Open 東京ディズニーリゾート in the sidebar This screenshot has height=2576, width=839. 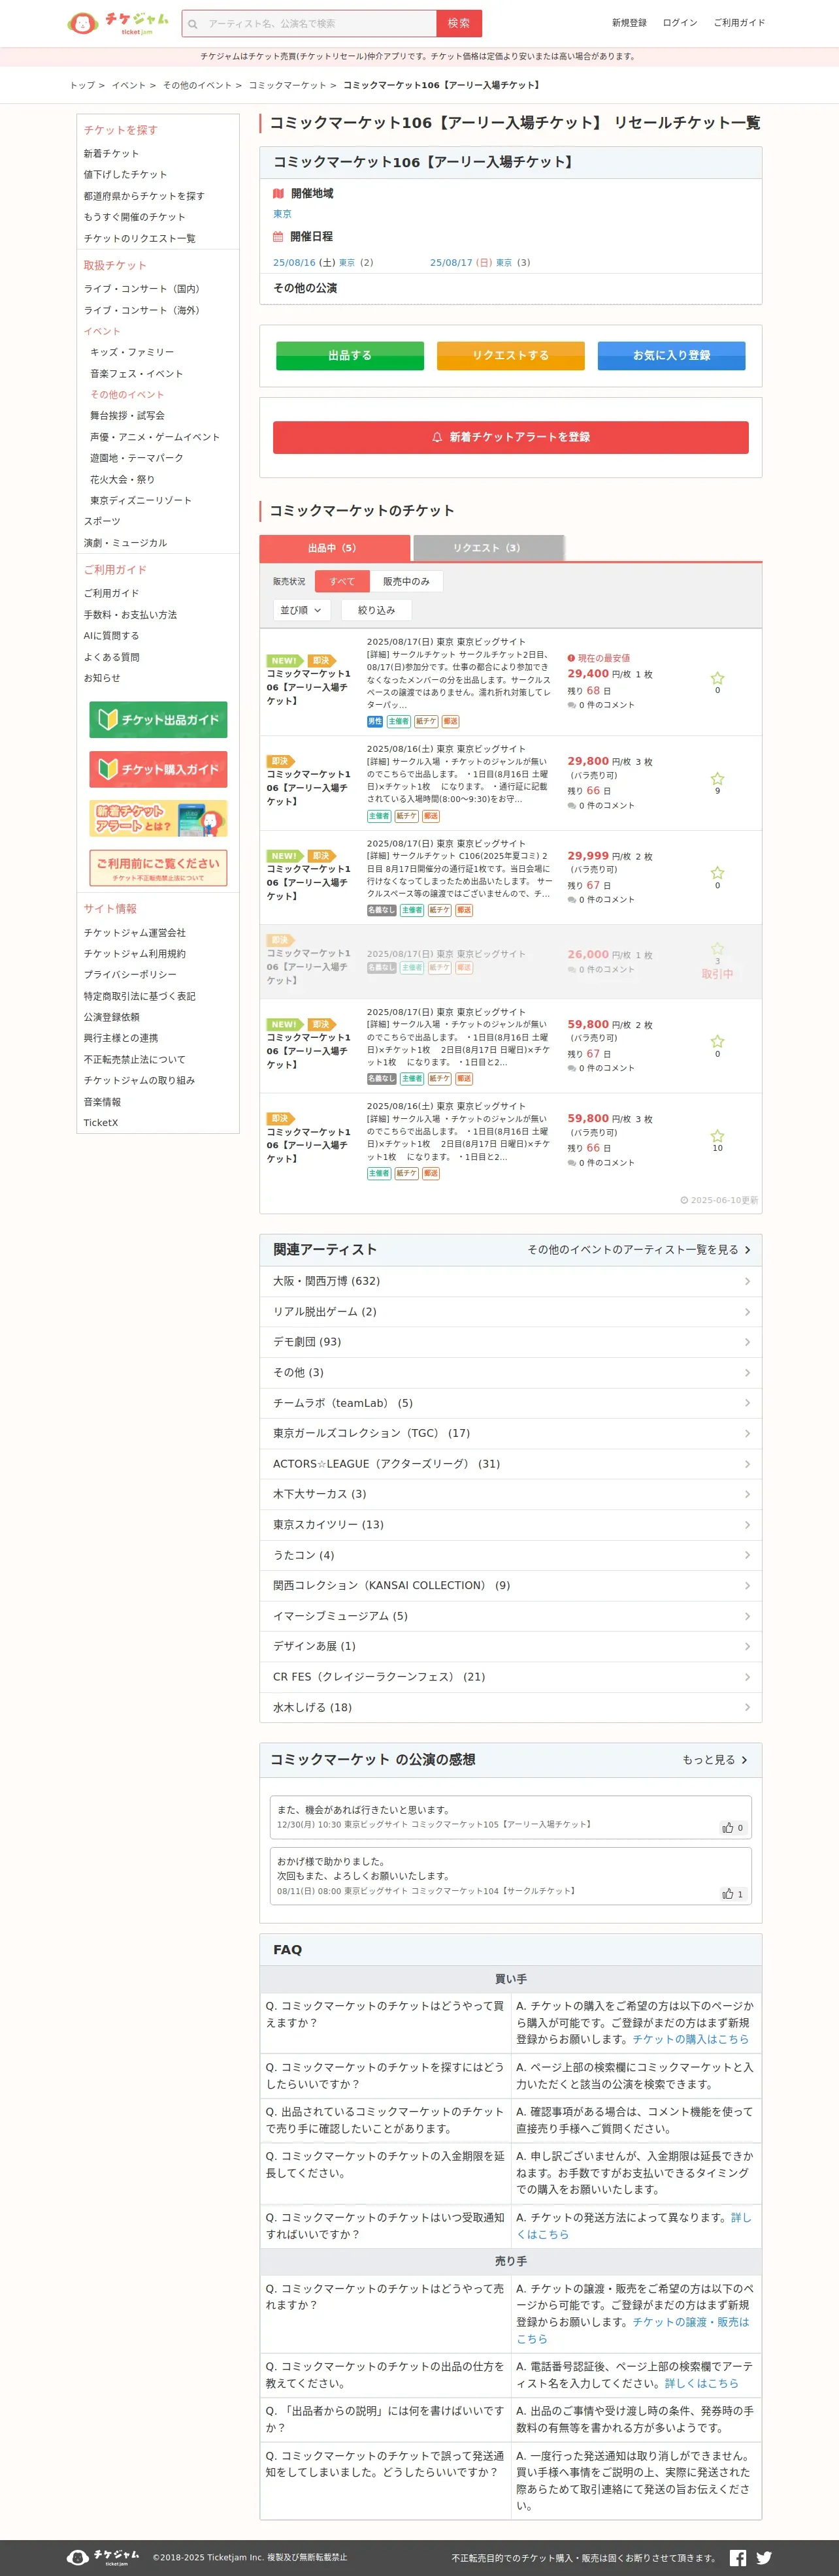coord(140,500)
